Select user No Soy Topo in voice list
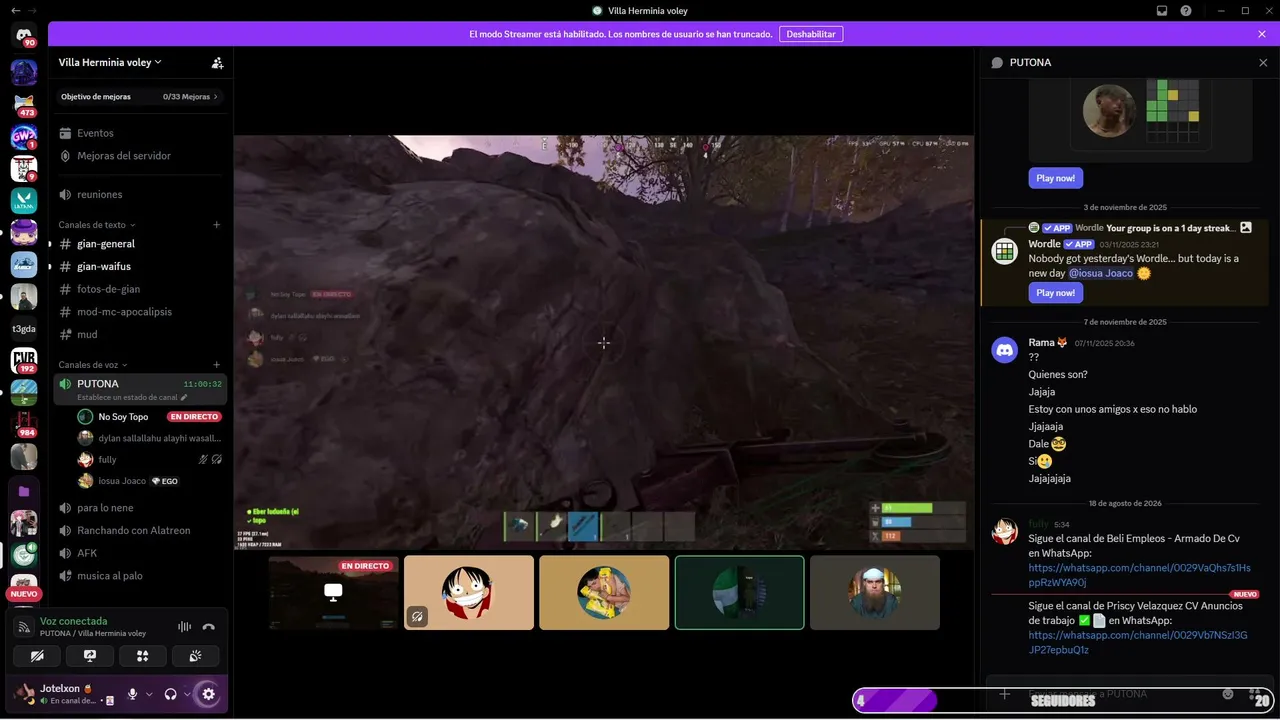This screenshot has height=720, width=1280. pos(150,417)
